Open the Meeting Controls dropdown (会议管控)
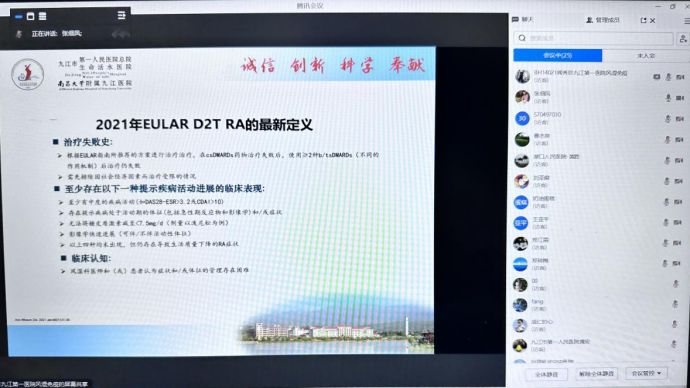690x388 pixels. (x=646, y=373)
